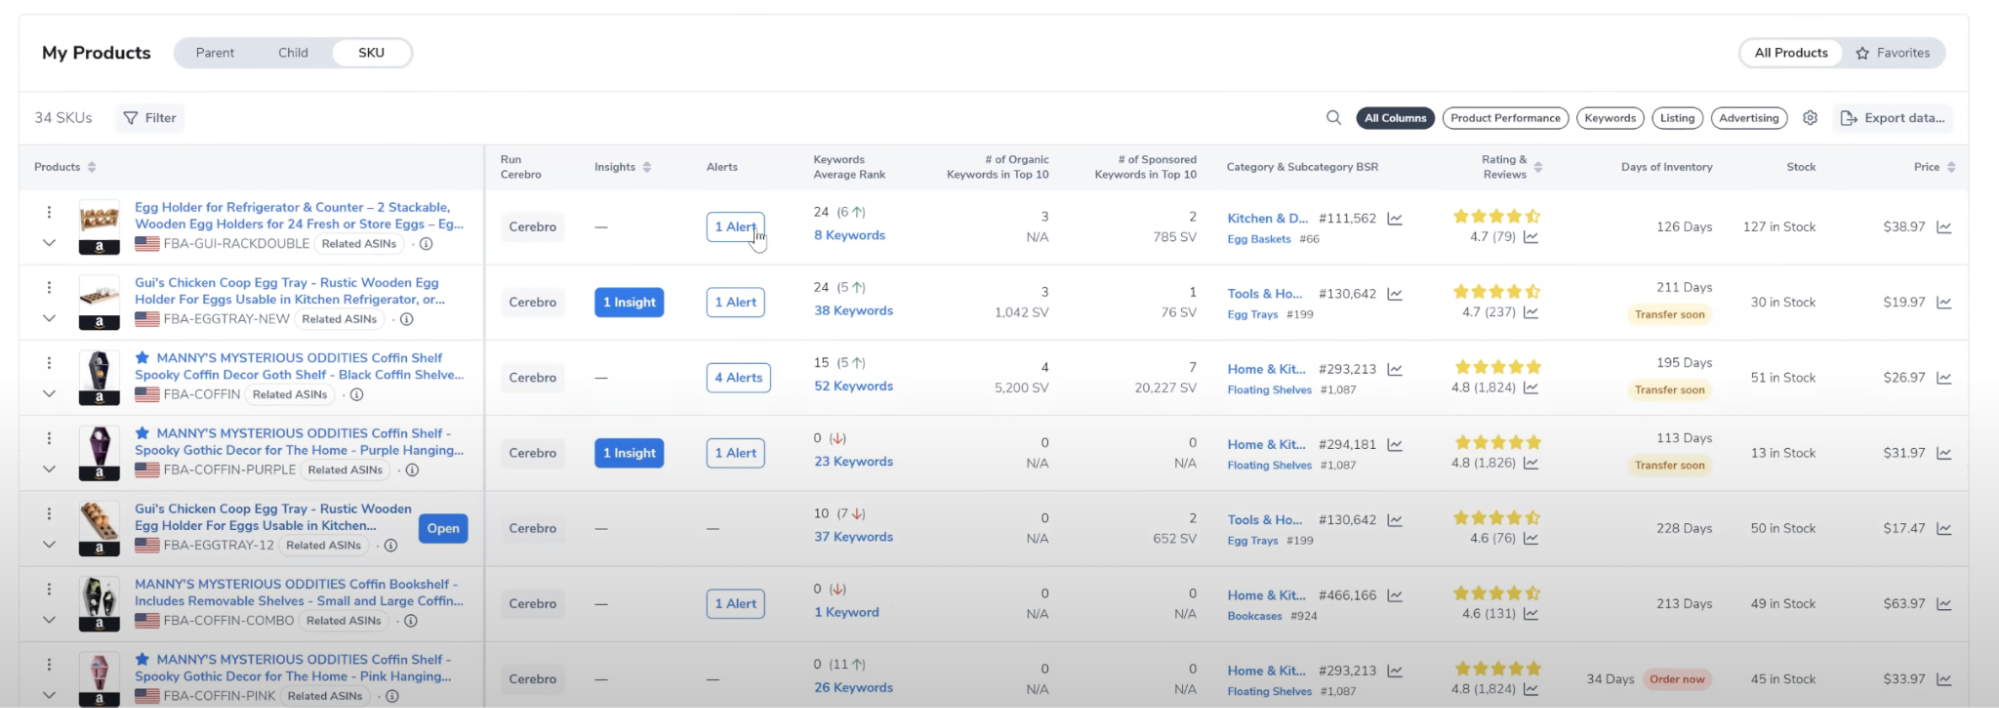Screen dimensions: 1999x708
Task: Click info icon next to FBA-COFFIN Related ASINs
Action: (x=357, y=395)
